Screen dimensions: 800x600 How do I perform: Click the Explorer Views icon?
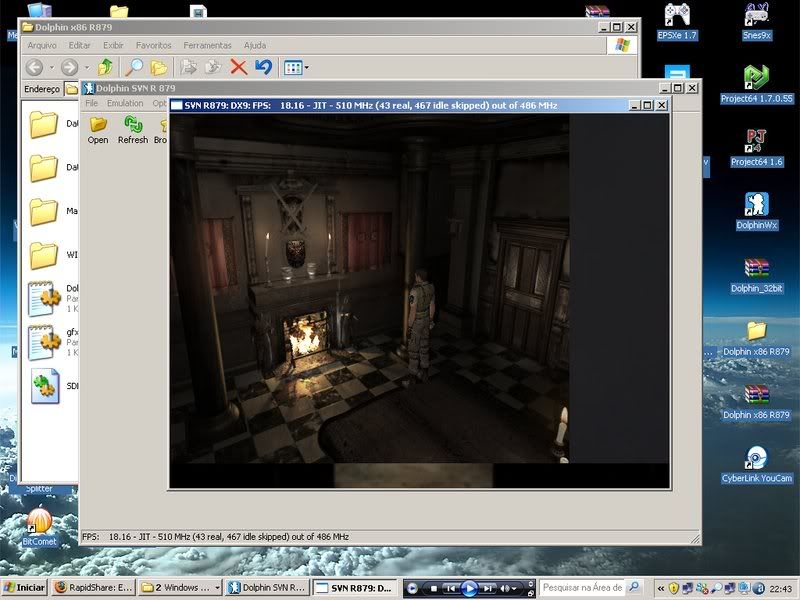point(293,67)
